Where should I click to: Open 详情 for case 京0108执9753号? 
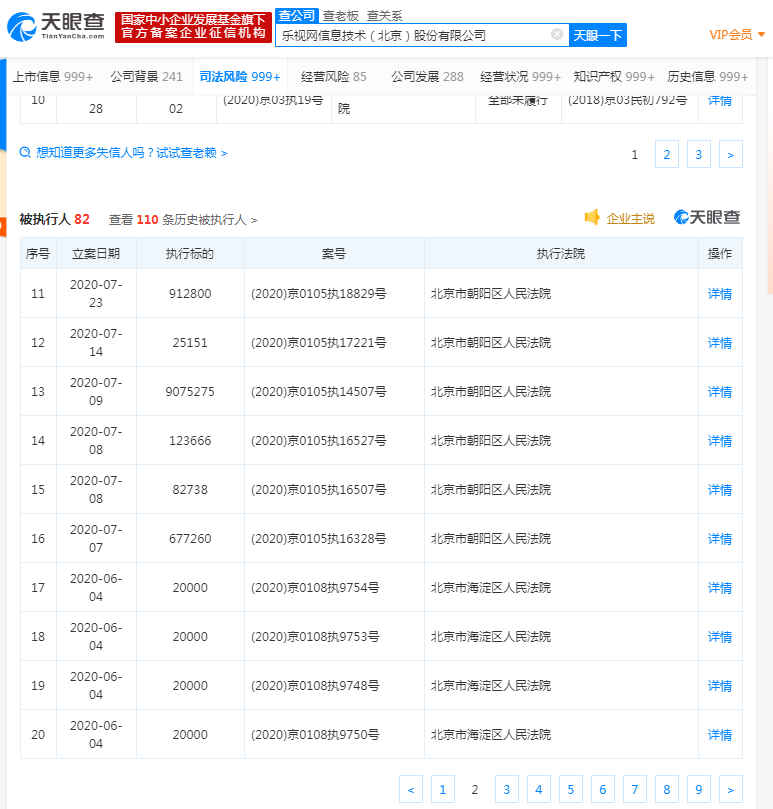click(x=719, y=637)
